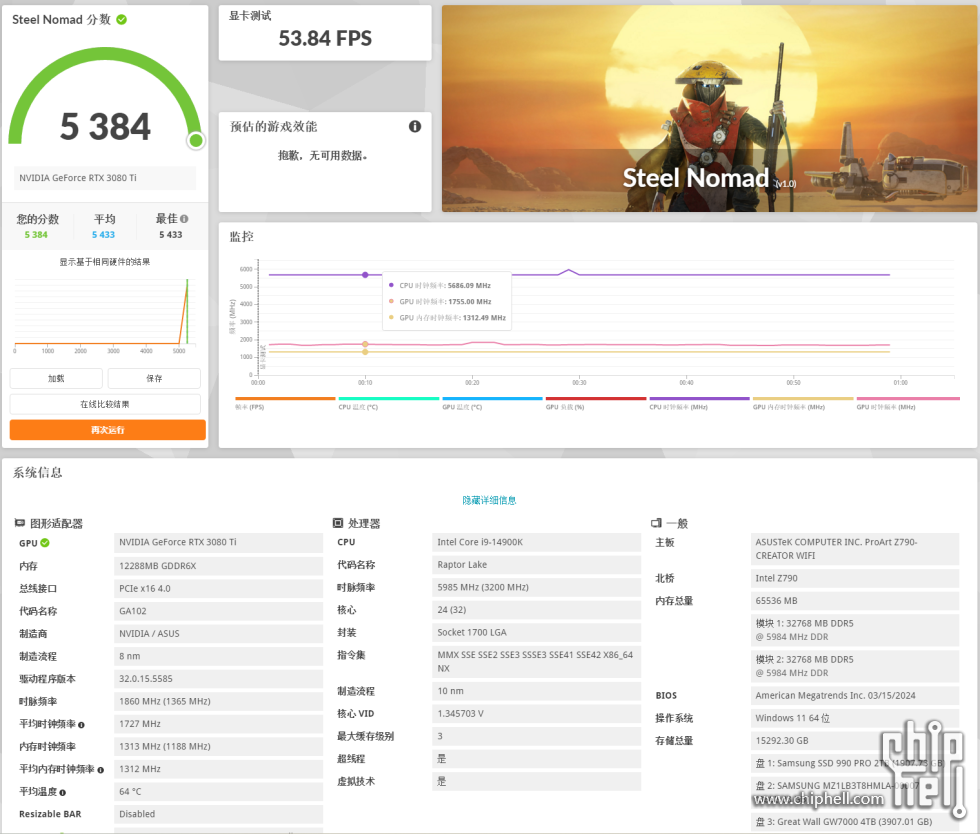Click the memory value 12288MB GDDR6X
Screen dimensions: 980x834
(x=218, y=566)
